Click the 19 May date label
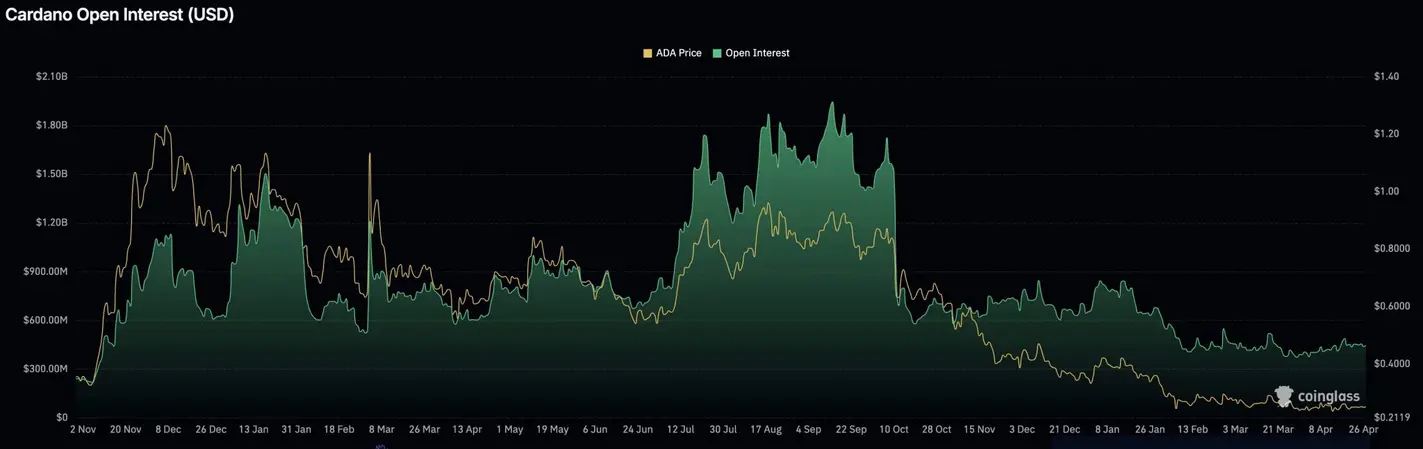This screenshot has height=449, width=1423. click(x=551, y=430)
